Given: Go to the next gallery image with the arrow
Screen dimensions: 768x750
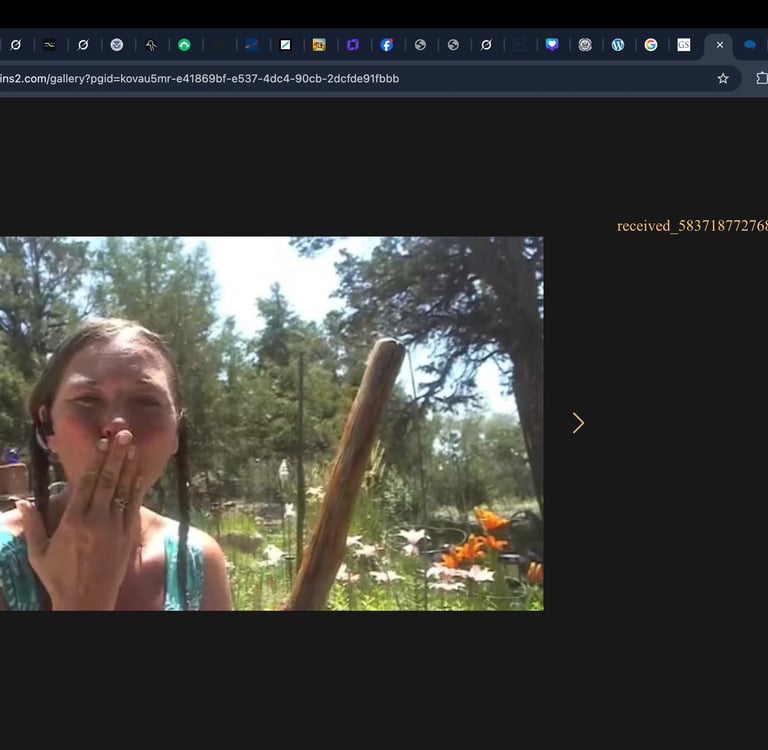Looking at the screenshot, I should tap(578, 423).
